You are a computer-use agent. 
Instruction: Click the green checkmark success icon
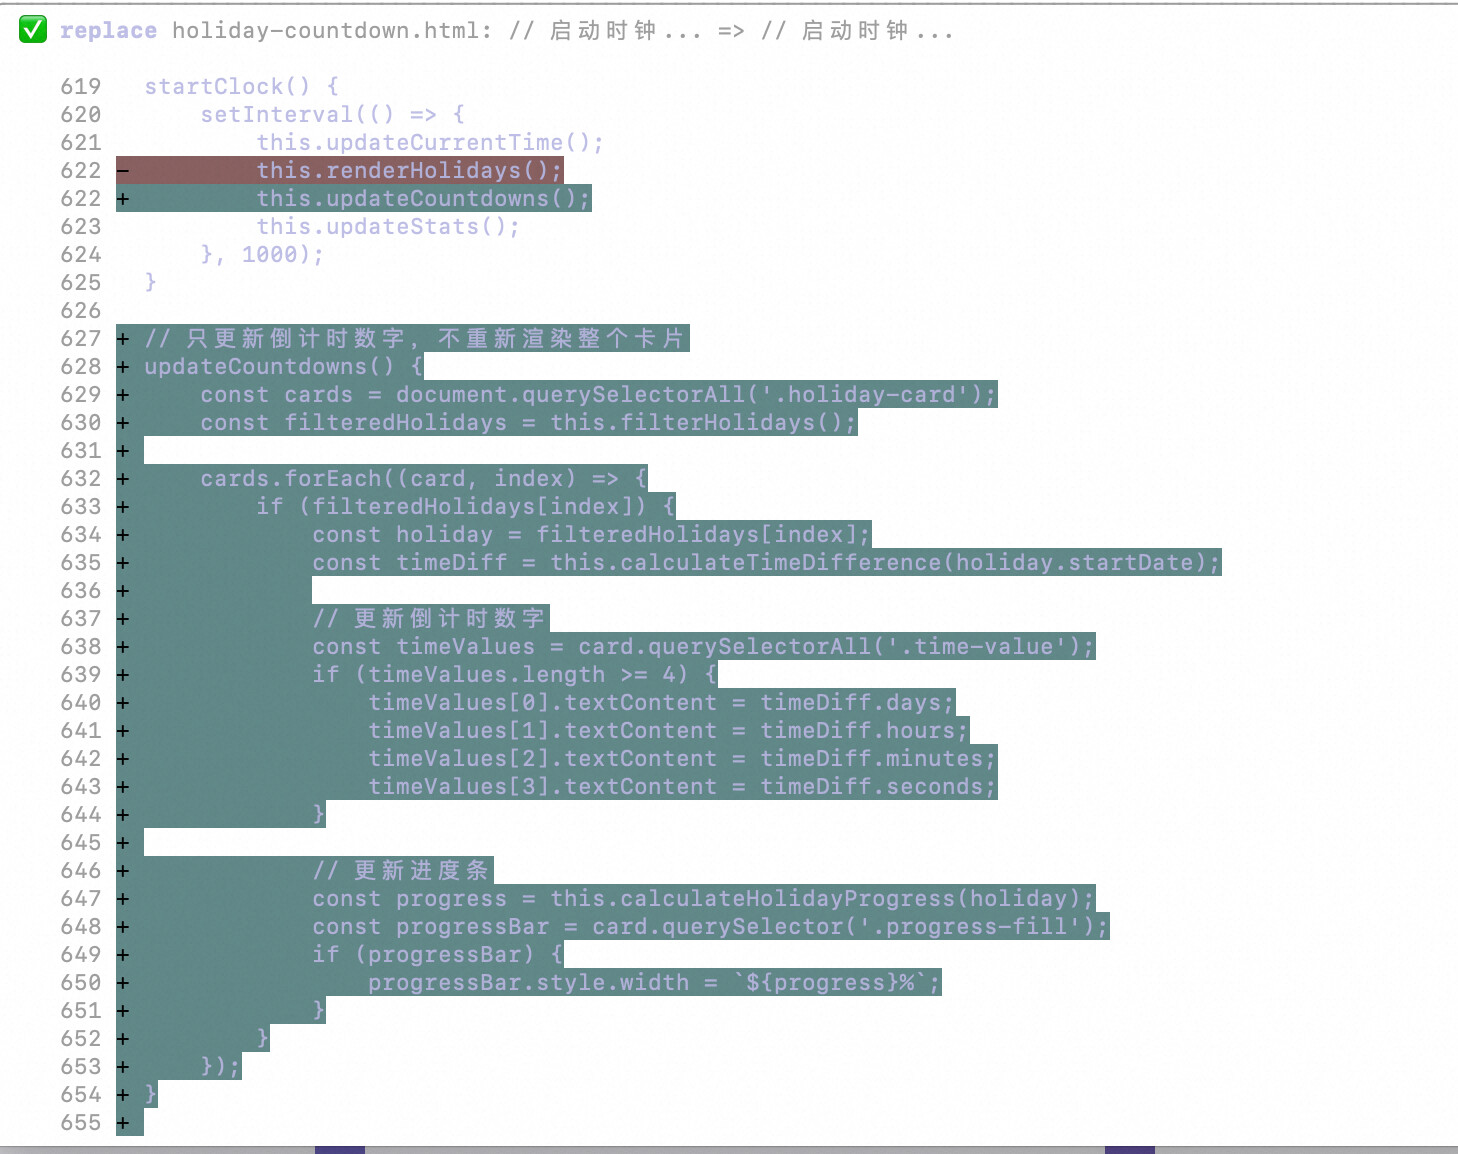pyautogui.click(x=33, y=30)
